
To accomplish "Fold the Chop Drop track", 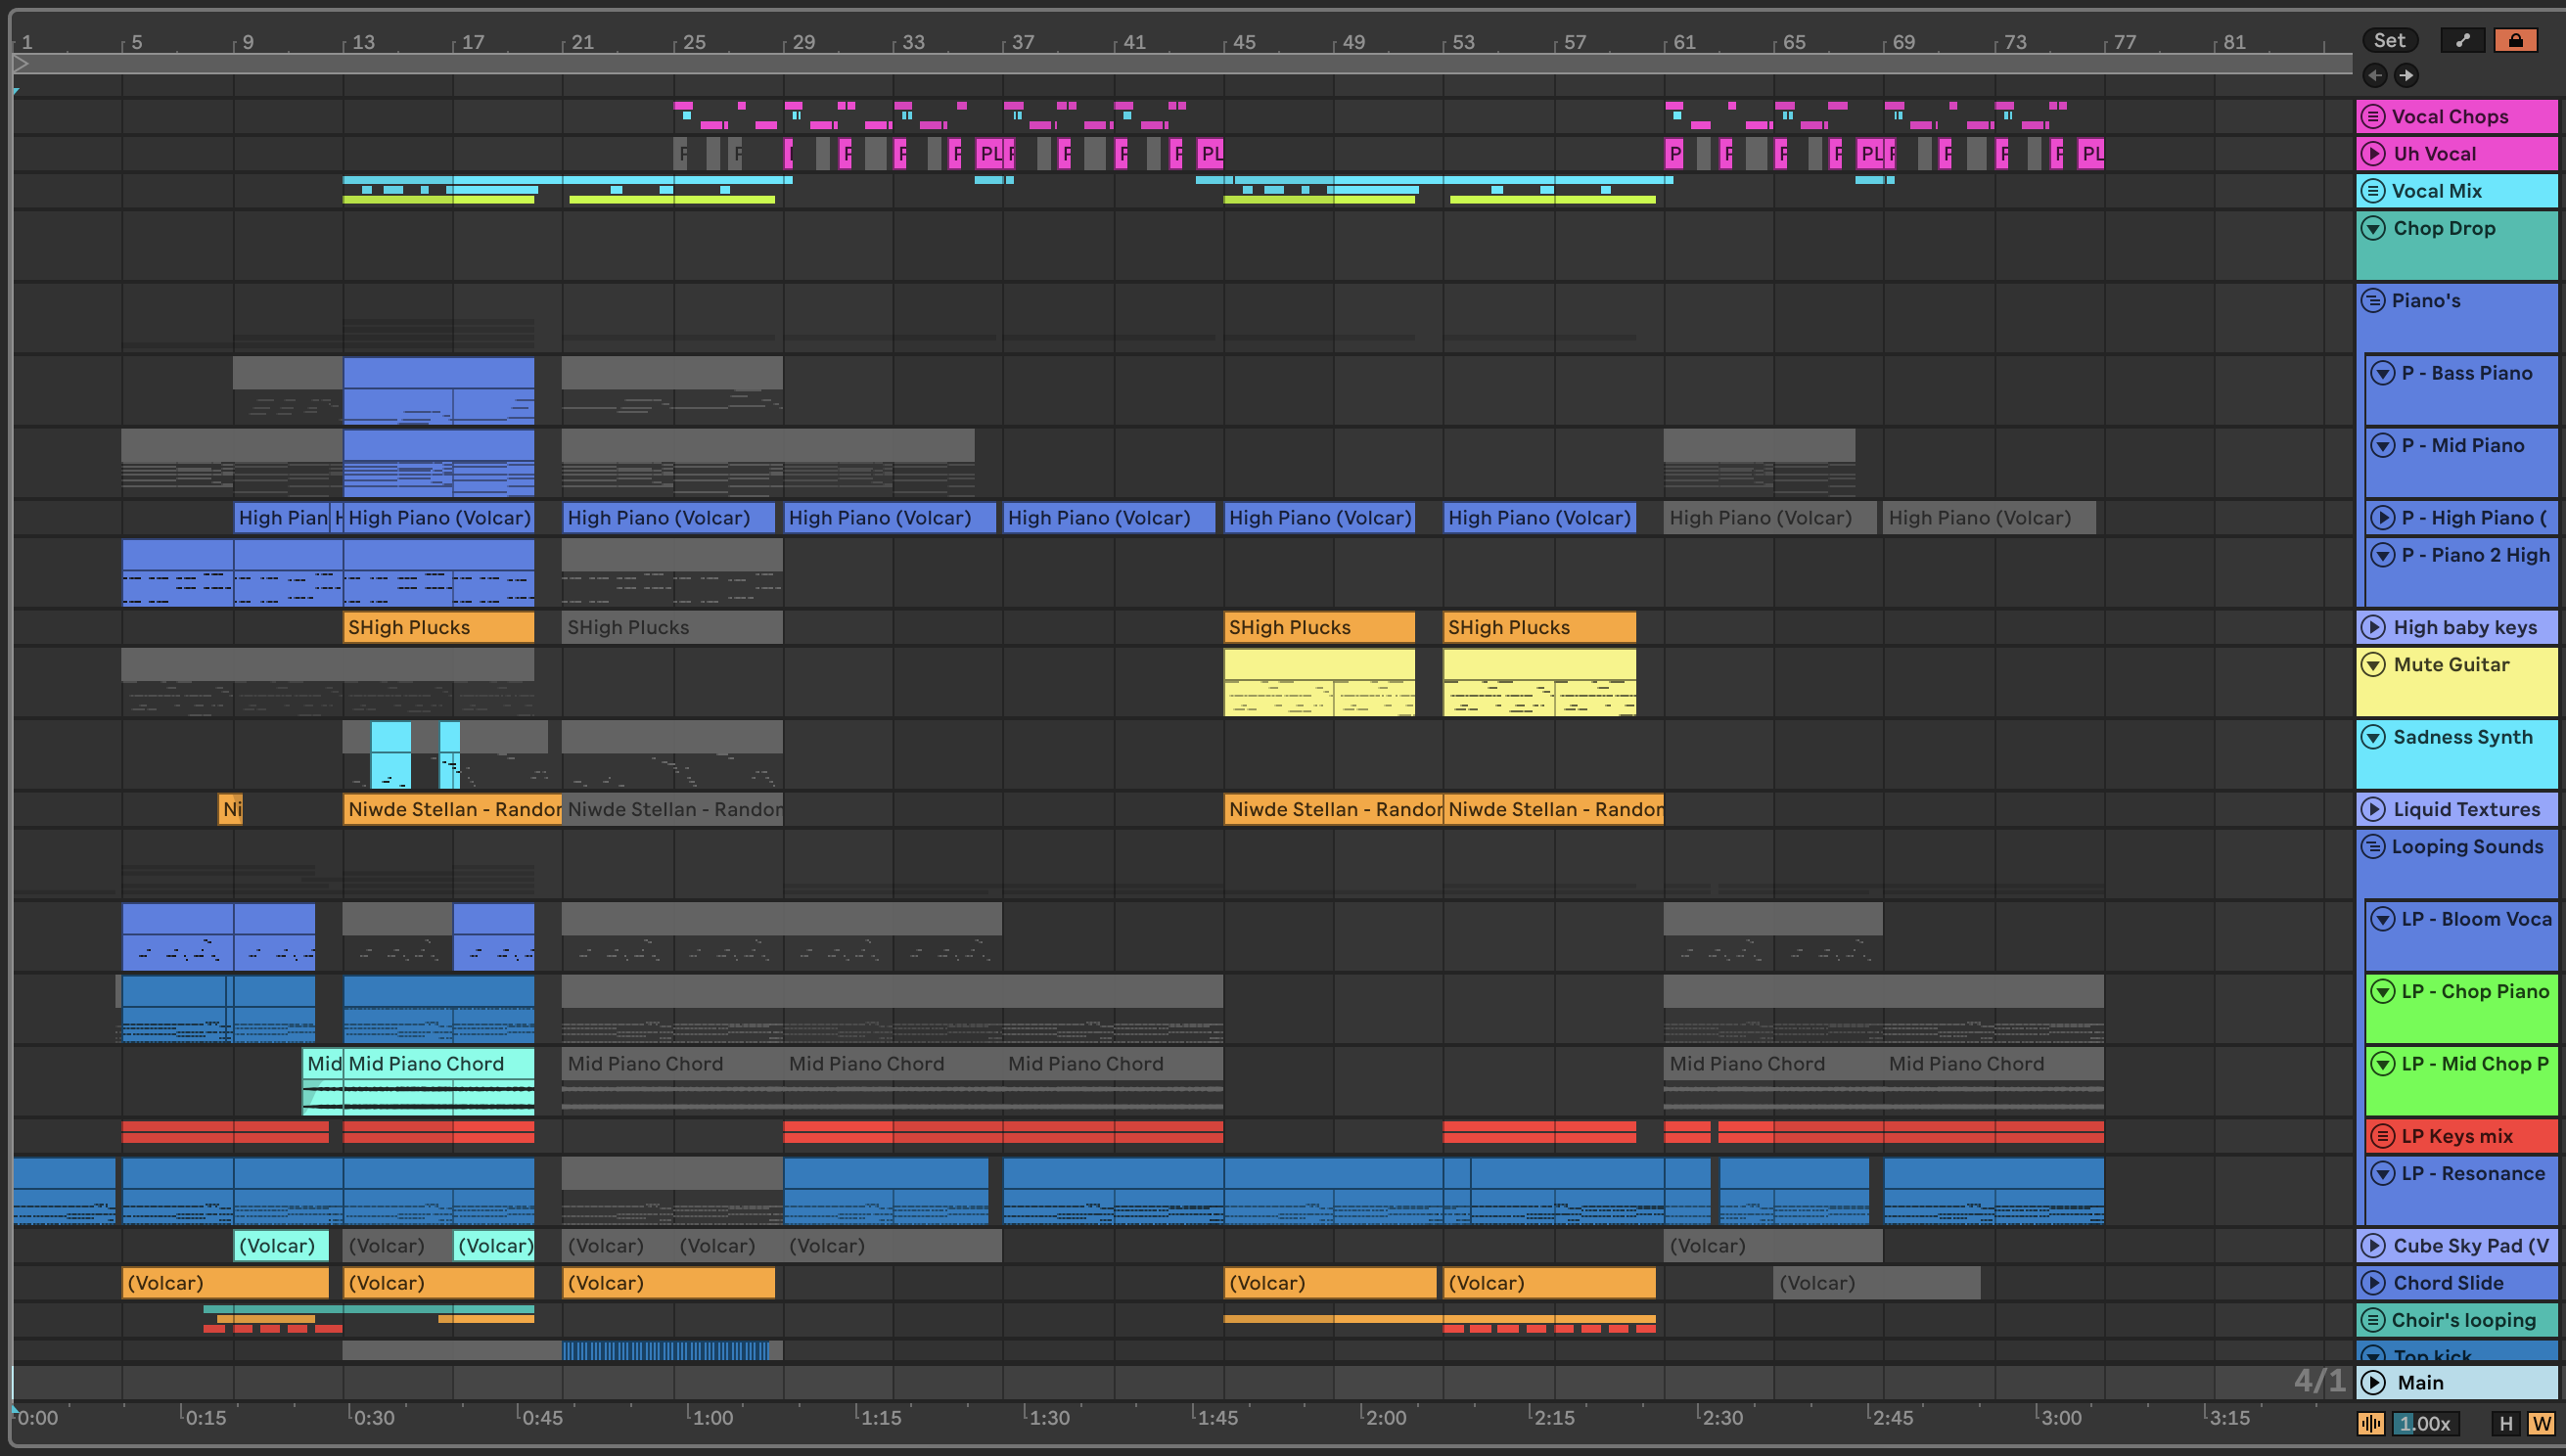I will 2372,228.
